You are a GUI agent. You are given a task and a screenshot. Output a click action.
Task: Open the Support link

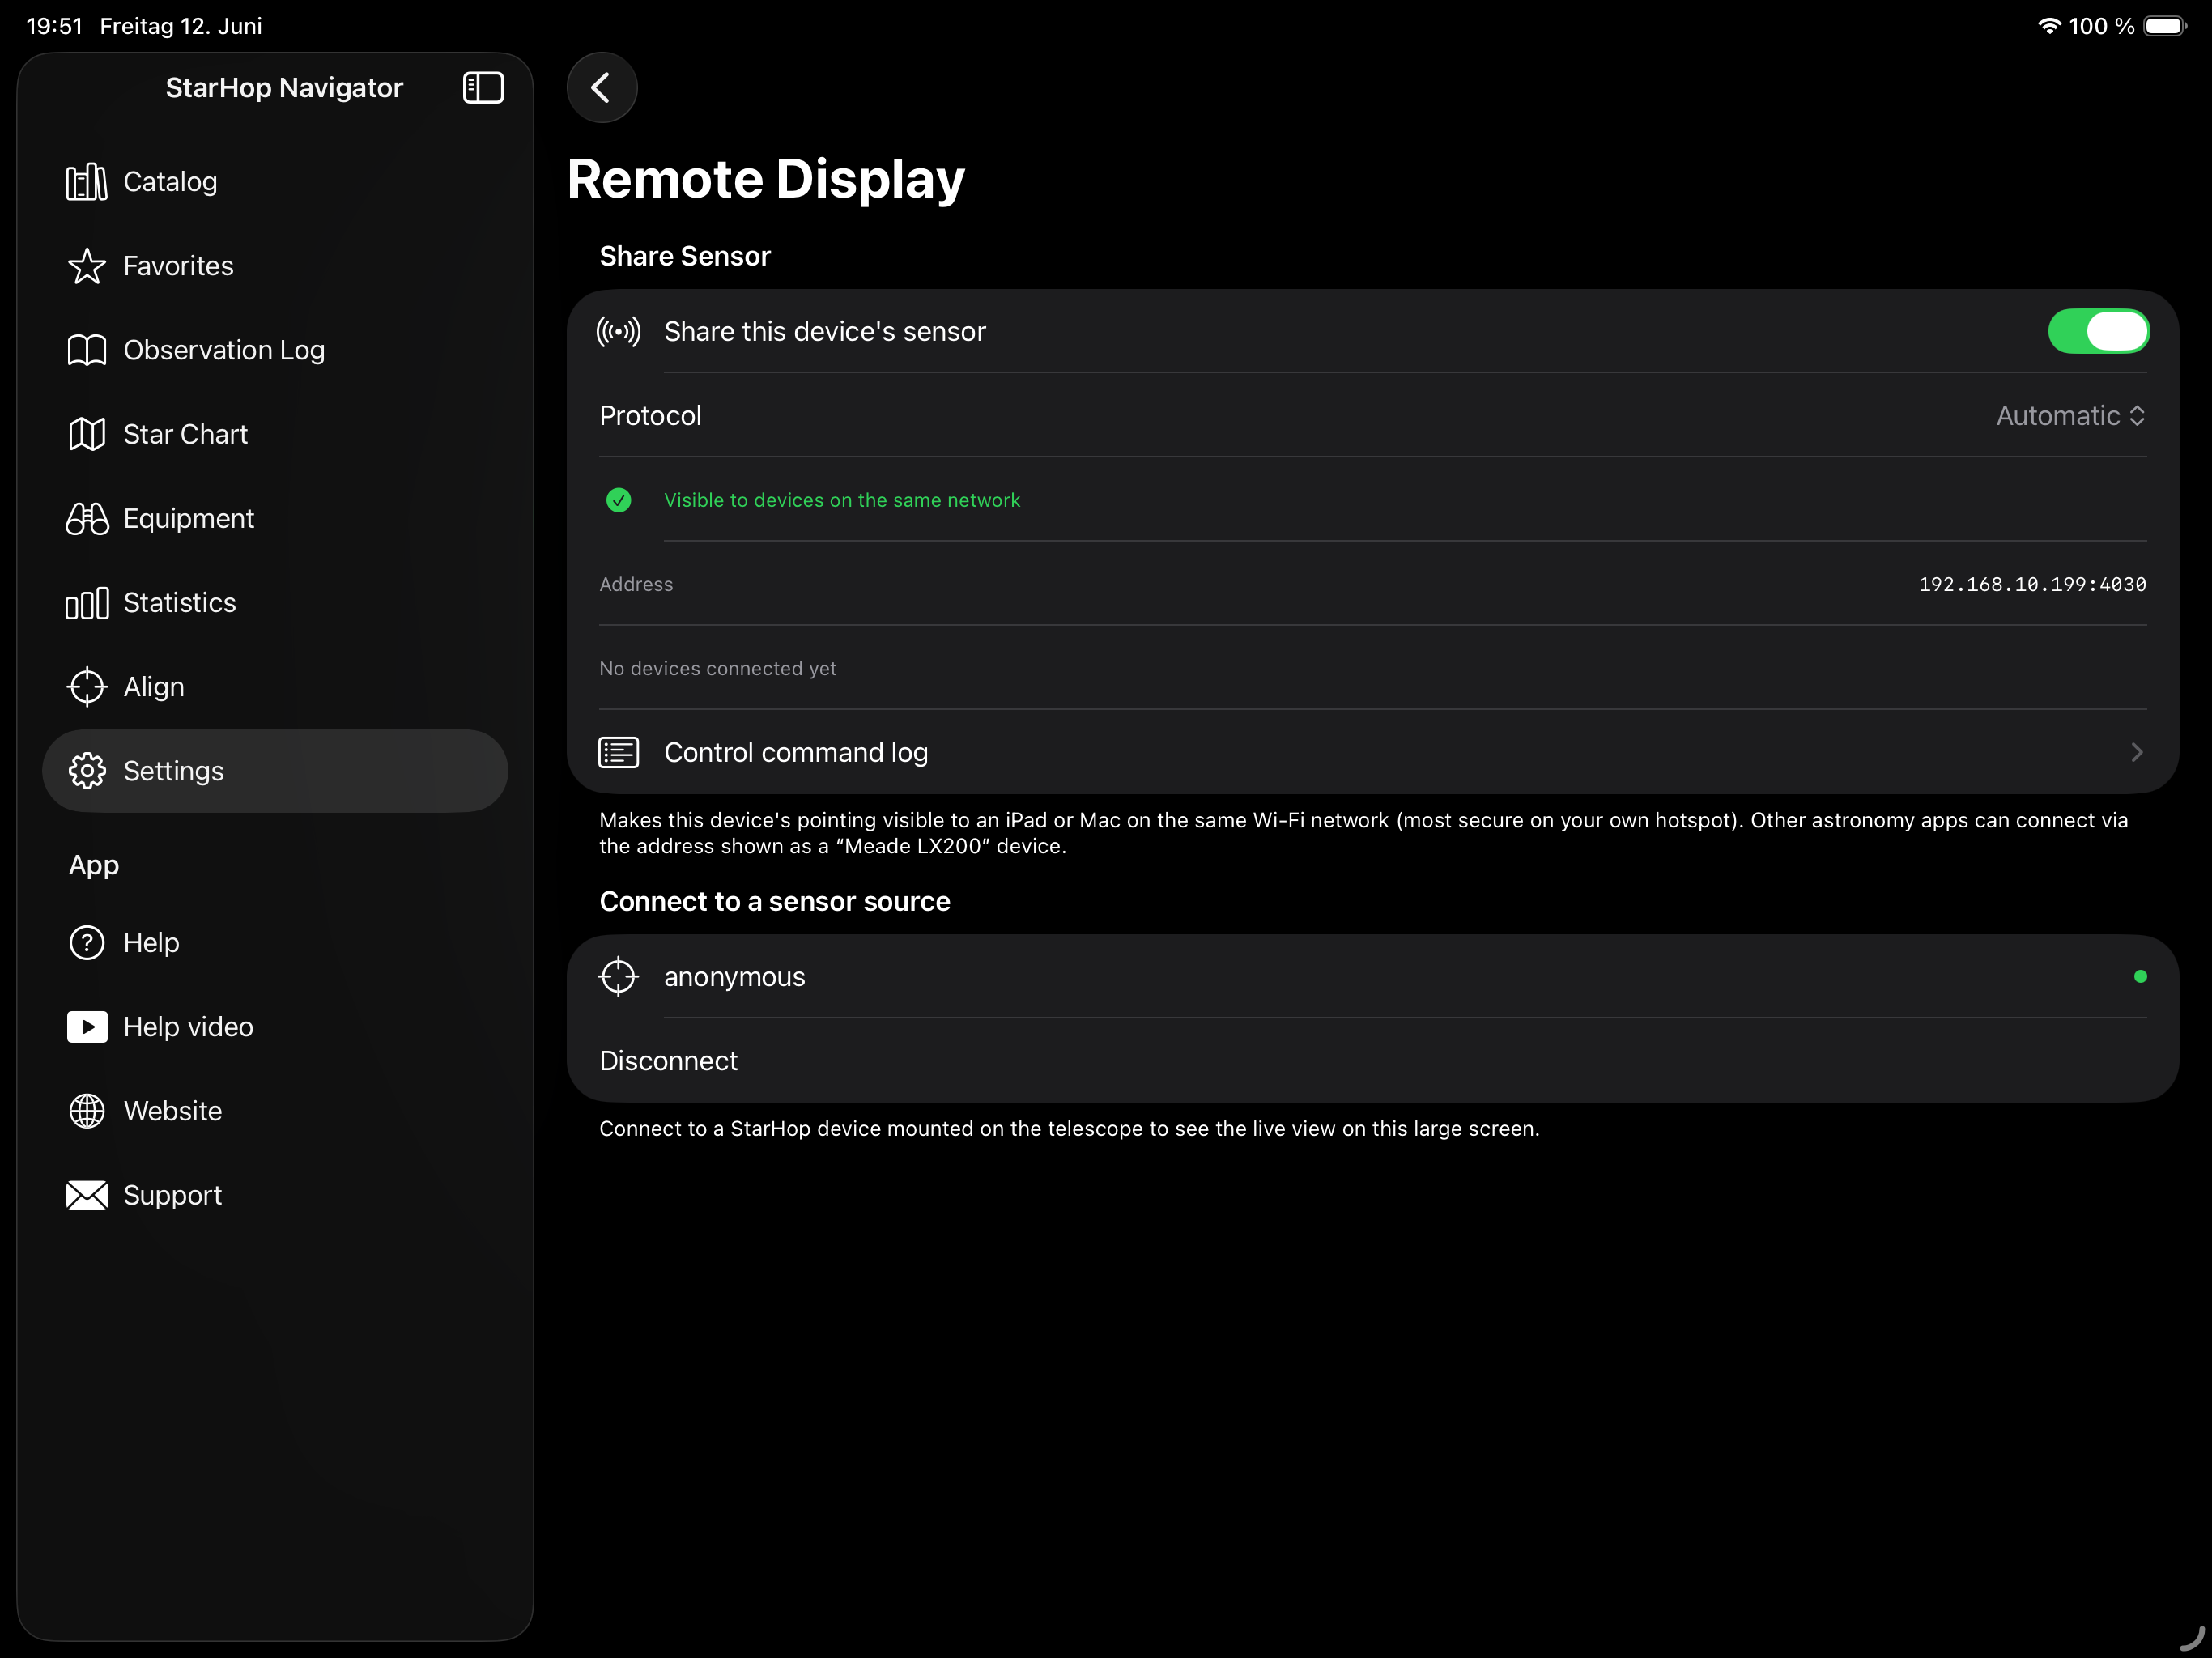[x=275, y=1195]
